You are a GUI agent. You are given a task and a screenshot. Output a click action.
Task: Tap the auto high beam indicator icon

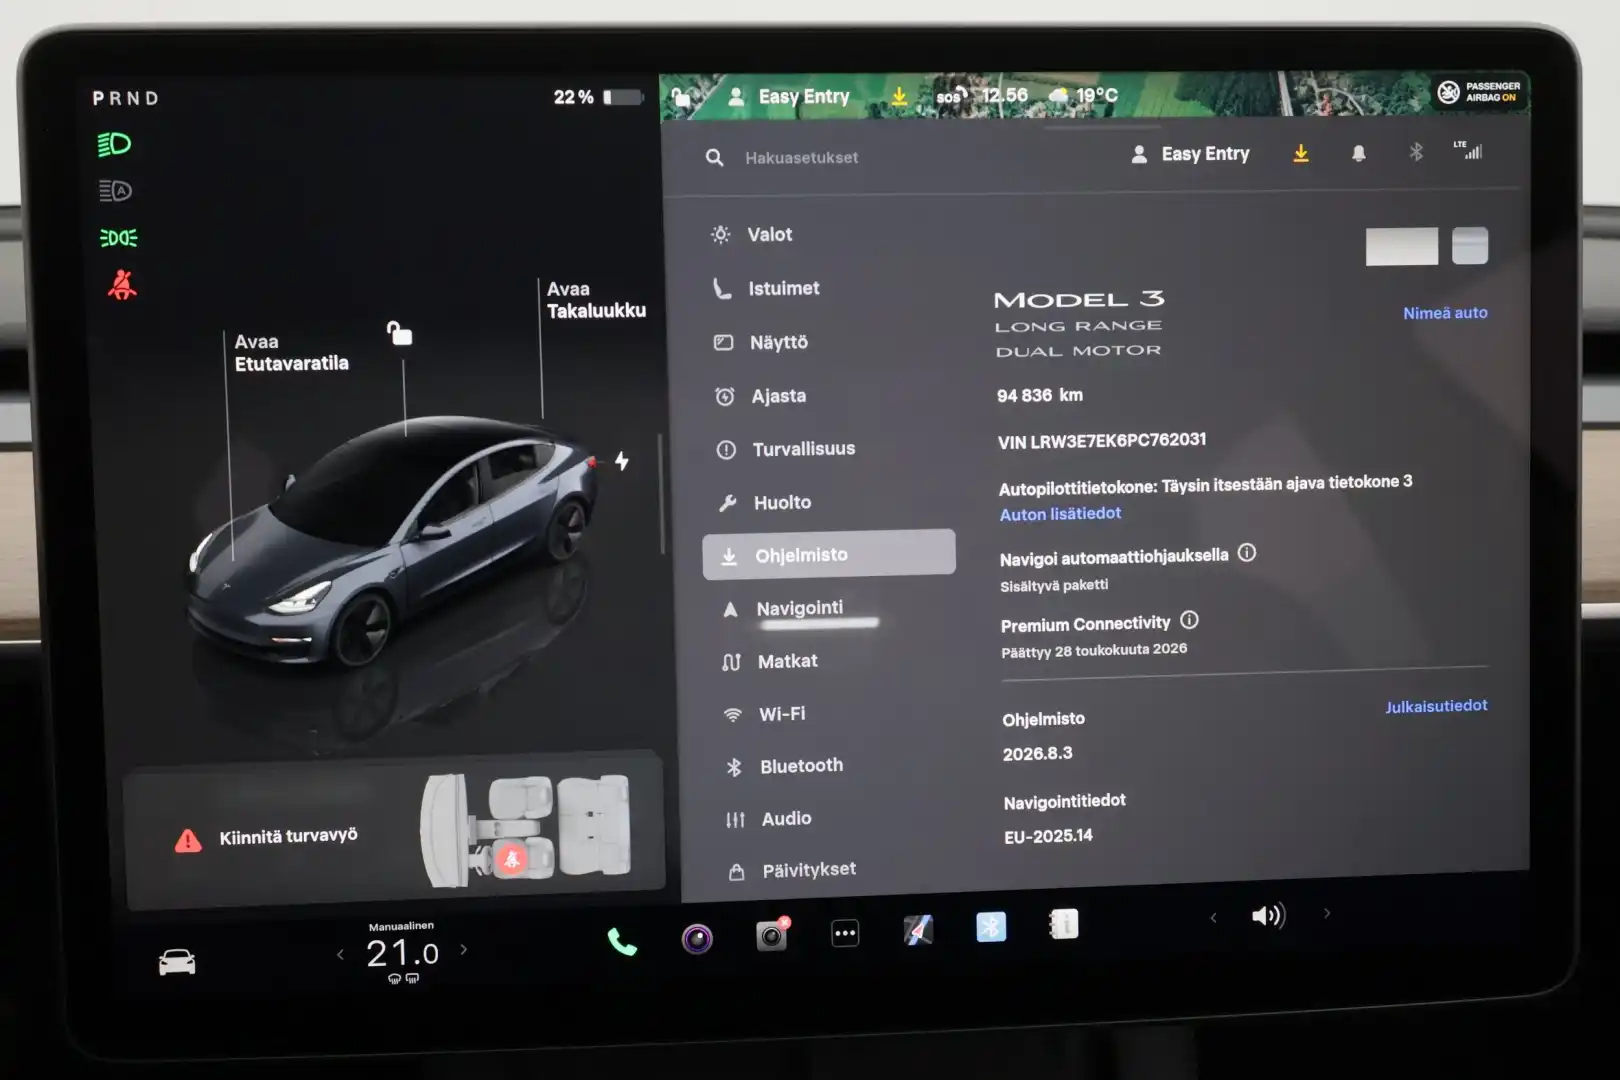click(x=115, y=190)
